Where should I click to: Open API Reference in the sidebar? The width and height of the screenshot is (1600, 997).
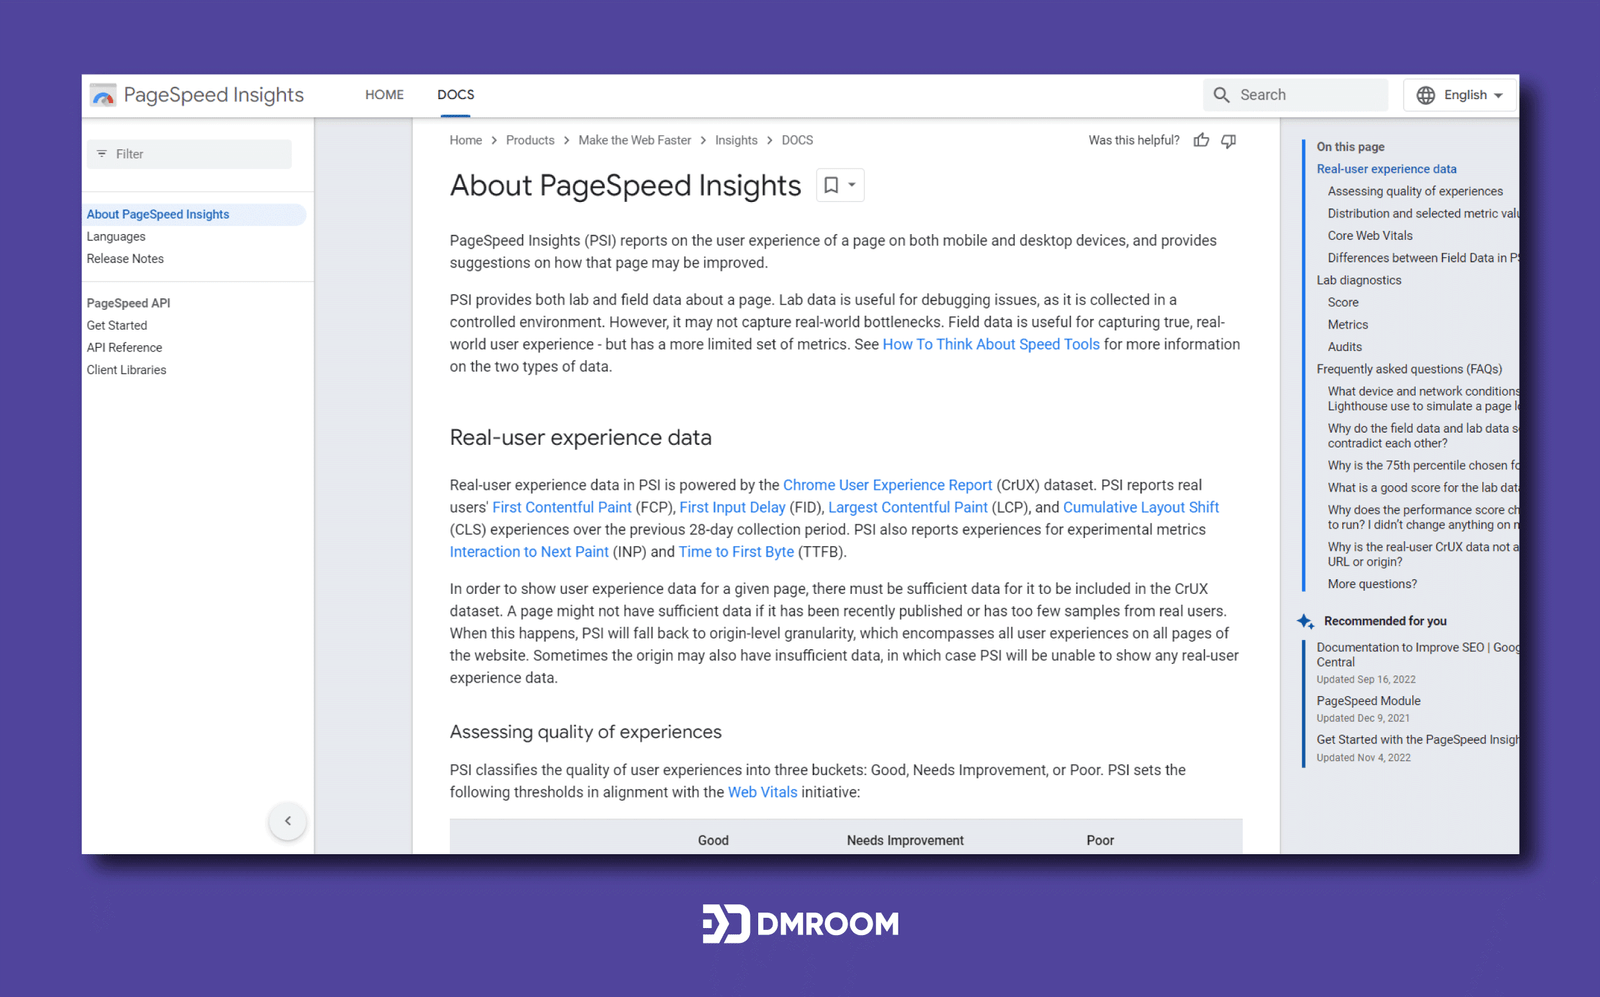tap(124, 348)
